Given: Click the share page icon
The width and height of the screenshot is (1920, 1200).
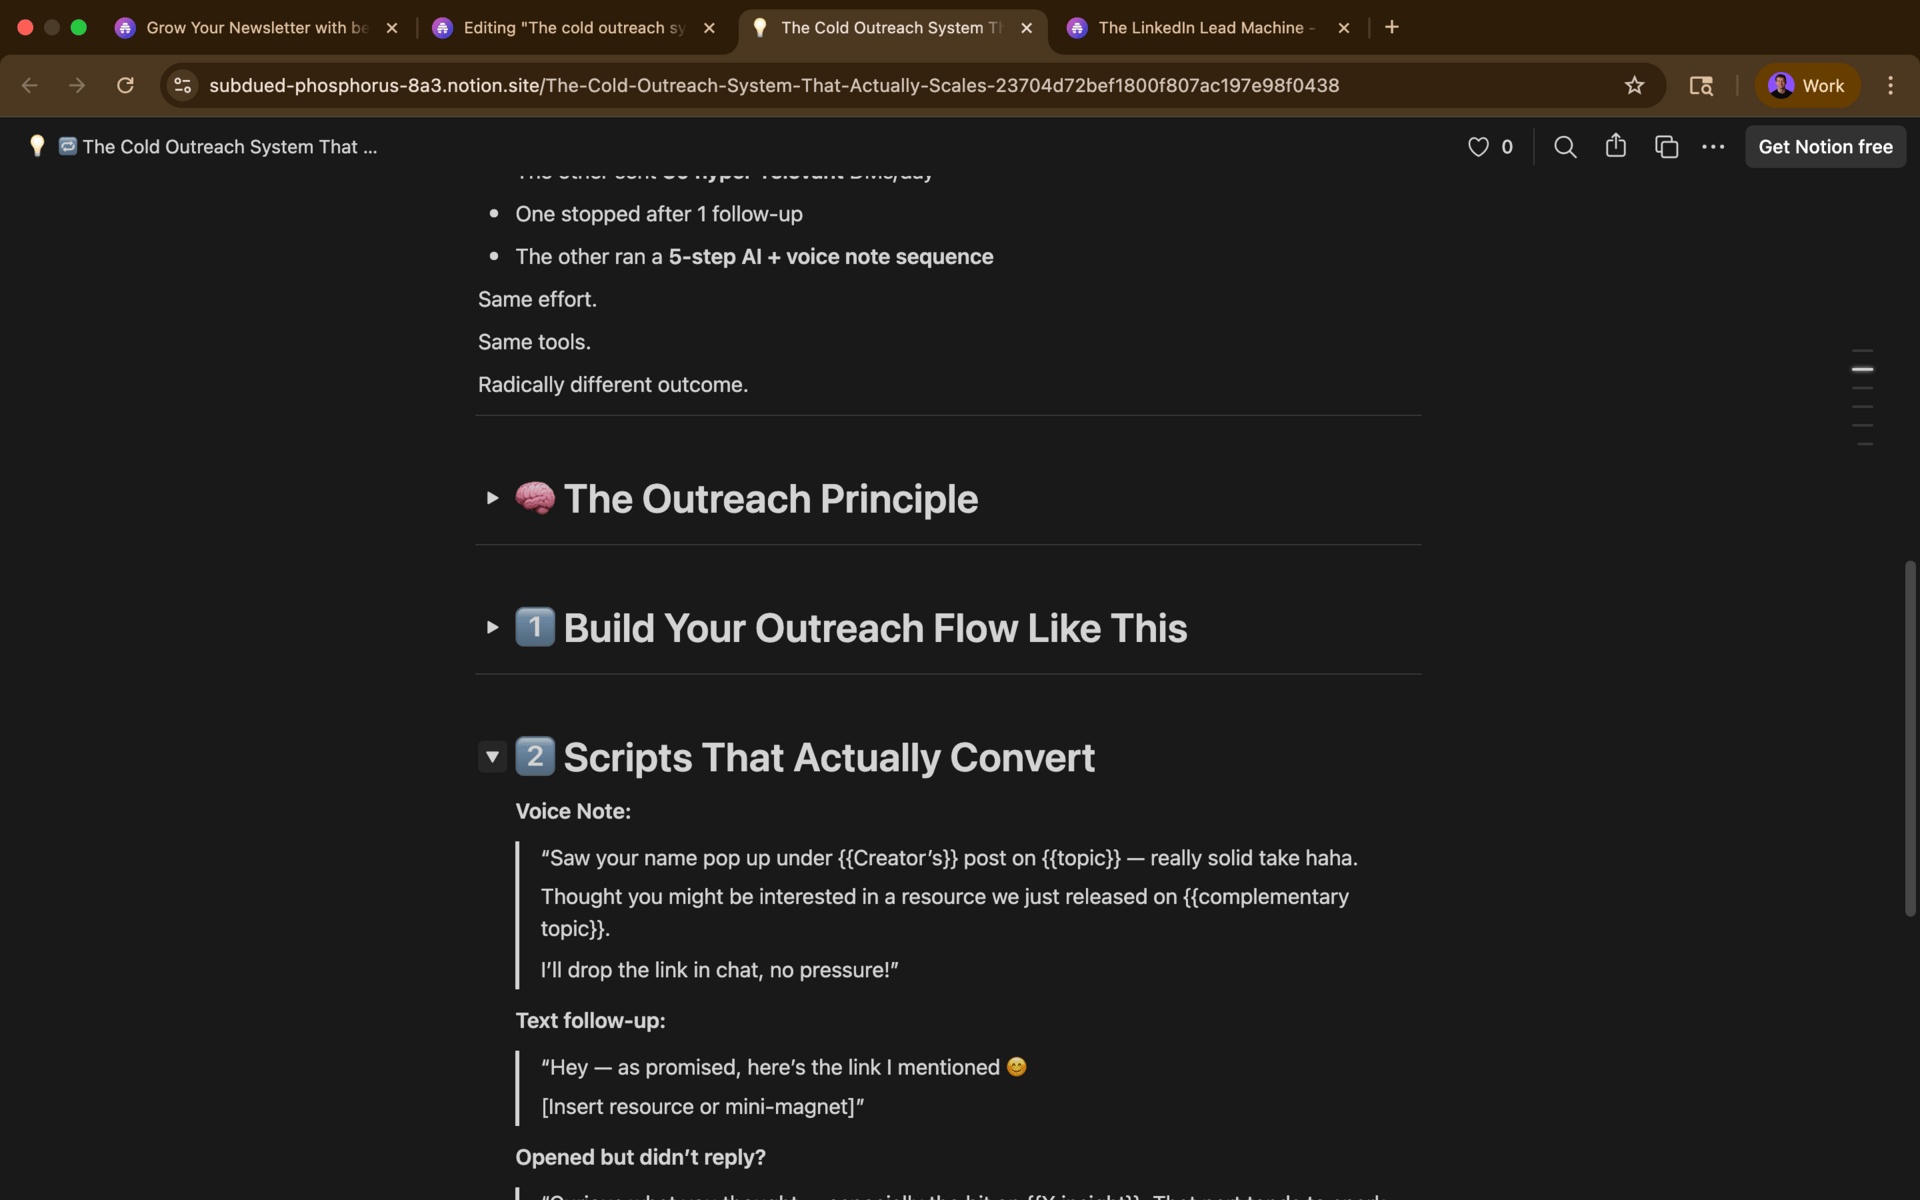Looking at the screenshot, I should coord(1615,146).
